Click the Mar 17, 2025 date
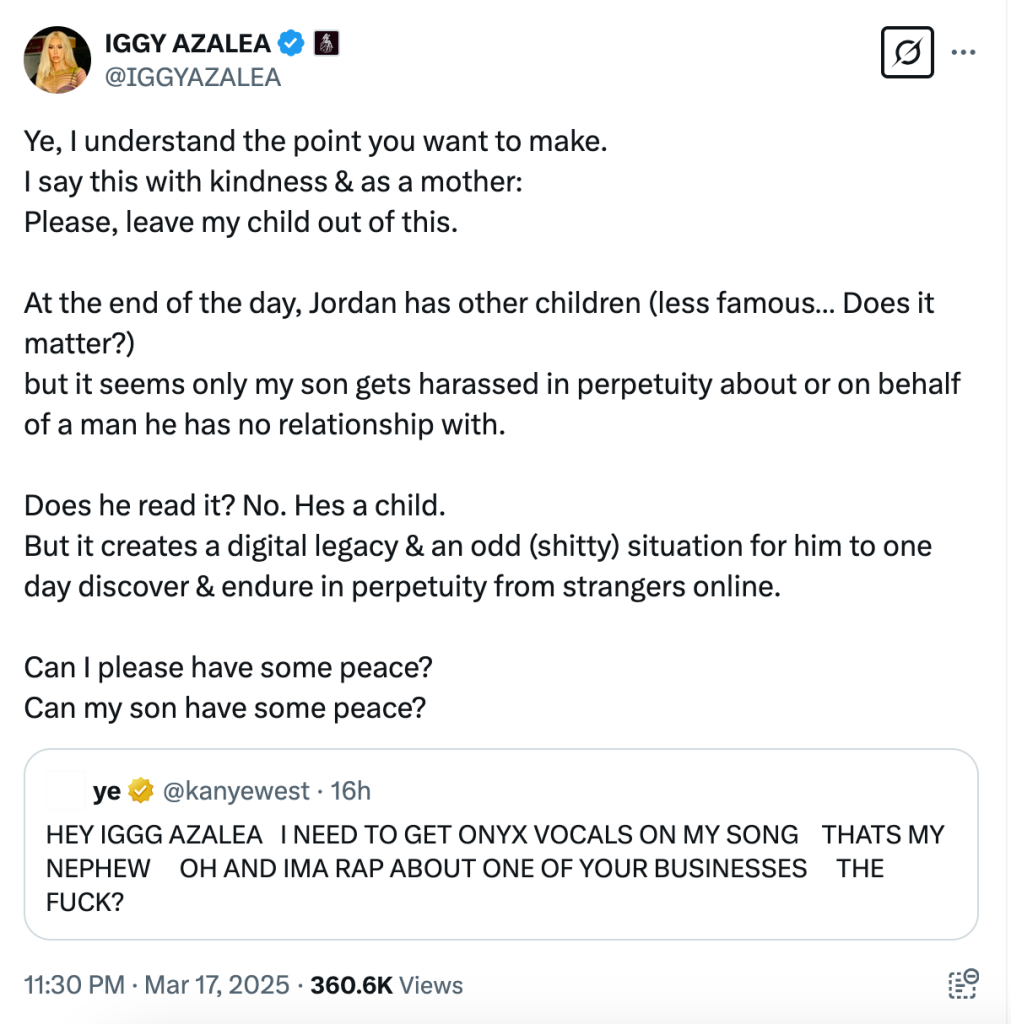This screenshot has height=1024, width=1011. pos(216,985)
